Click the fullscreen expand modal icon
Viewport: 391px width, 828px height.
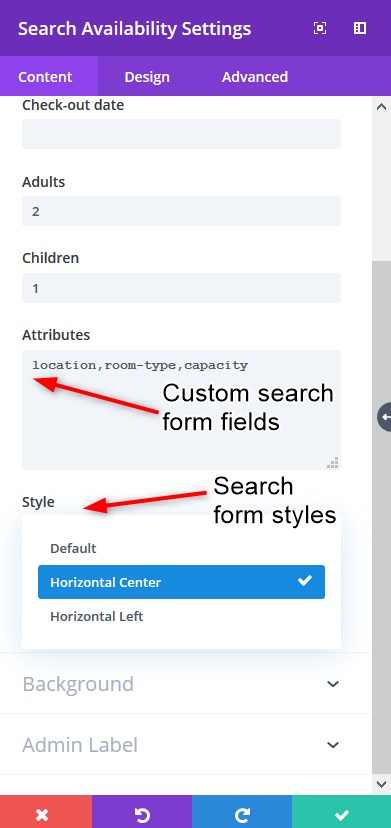tap(320, 28)
